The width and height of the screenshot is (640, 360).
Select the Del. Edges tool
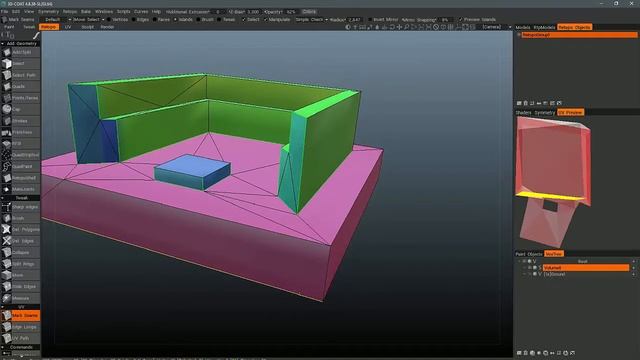20,241
